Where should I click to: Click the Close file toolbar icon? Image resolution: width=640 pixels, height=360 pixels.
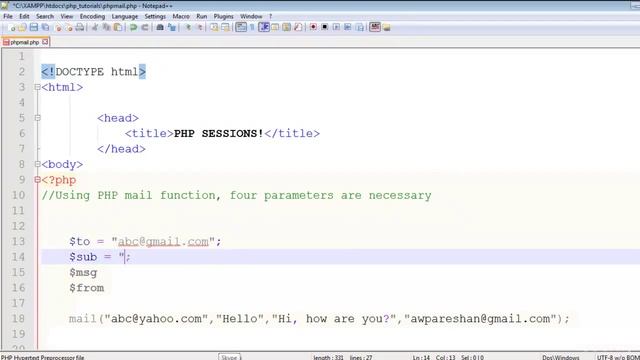pyautogui.click(x=58, y=27)
